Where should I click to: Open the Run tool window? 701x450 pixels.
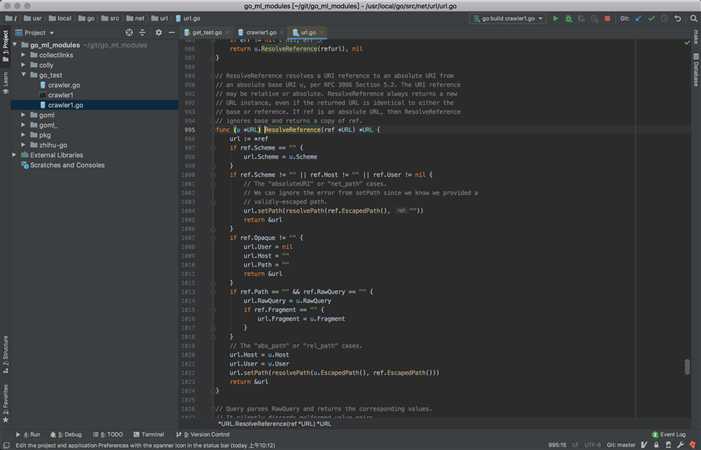pos(28,434)
